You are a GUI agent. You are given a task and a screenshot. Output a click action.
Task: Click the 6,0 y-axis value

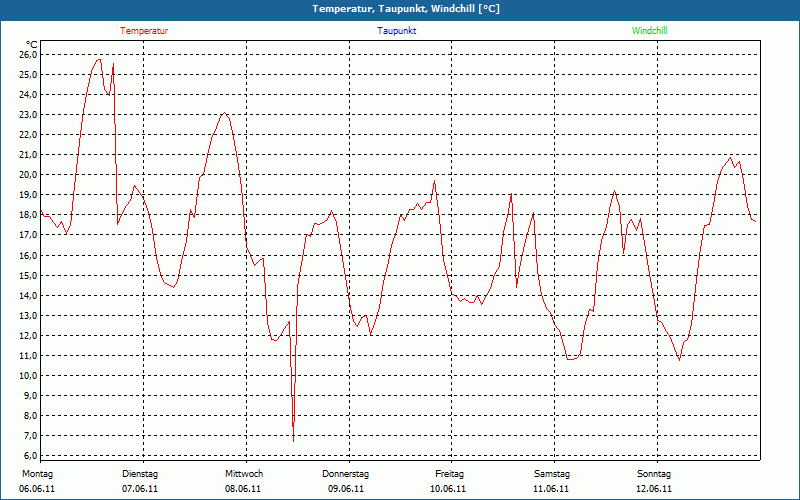(30, 456)
